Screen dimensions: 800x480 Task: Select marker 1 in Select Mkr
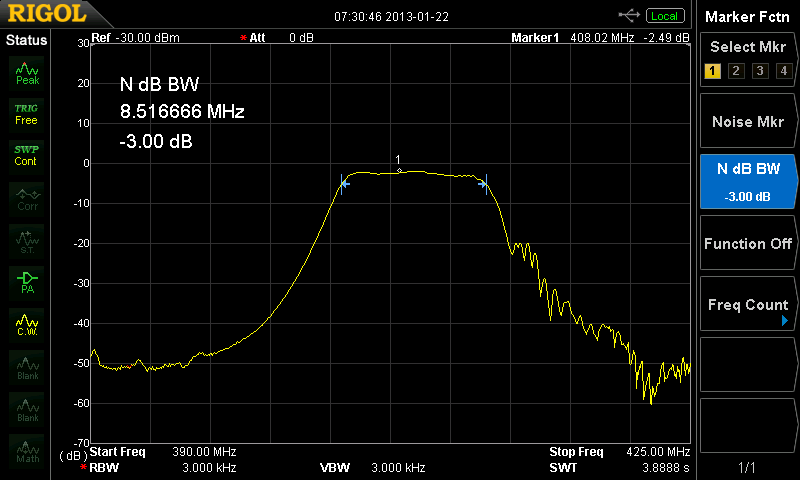(712, 71)
